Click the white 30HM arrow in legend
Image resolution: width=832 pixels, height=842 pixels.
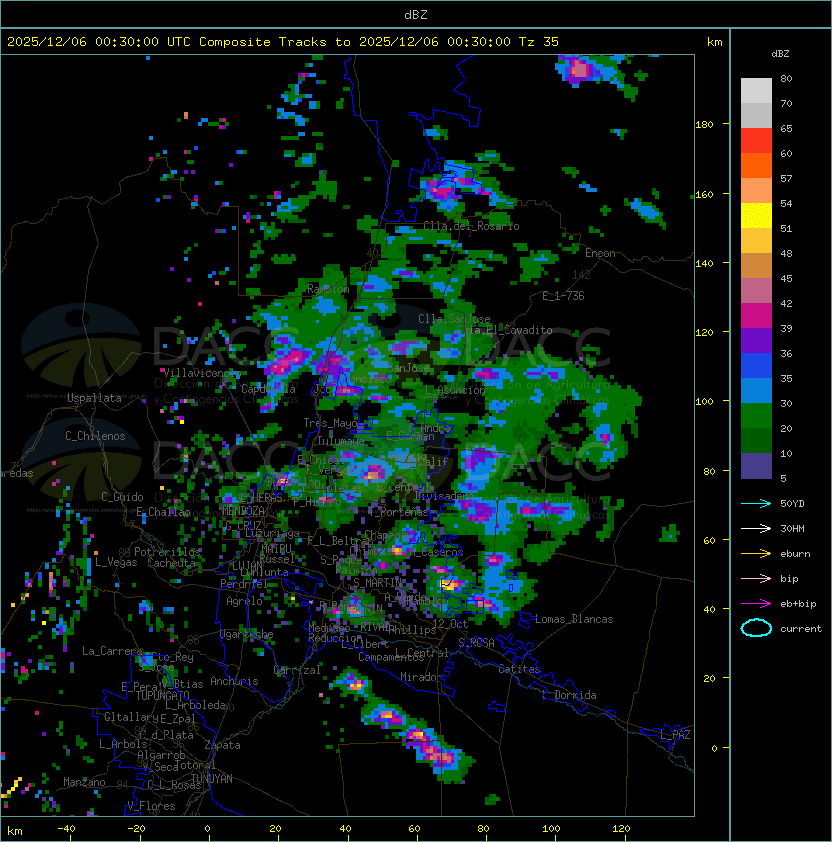coord(756,528)
